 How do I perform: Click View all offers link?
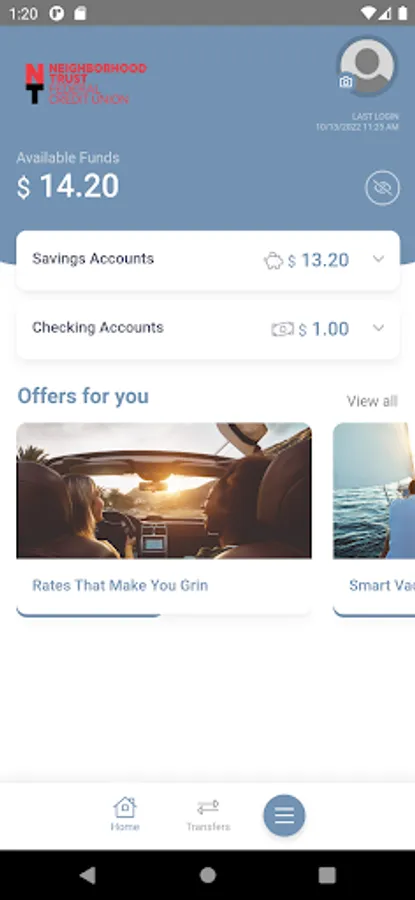click(x=372, y=401)
